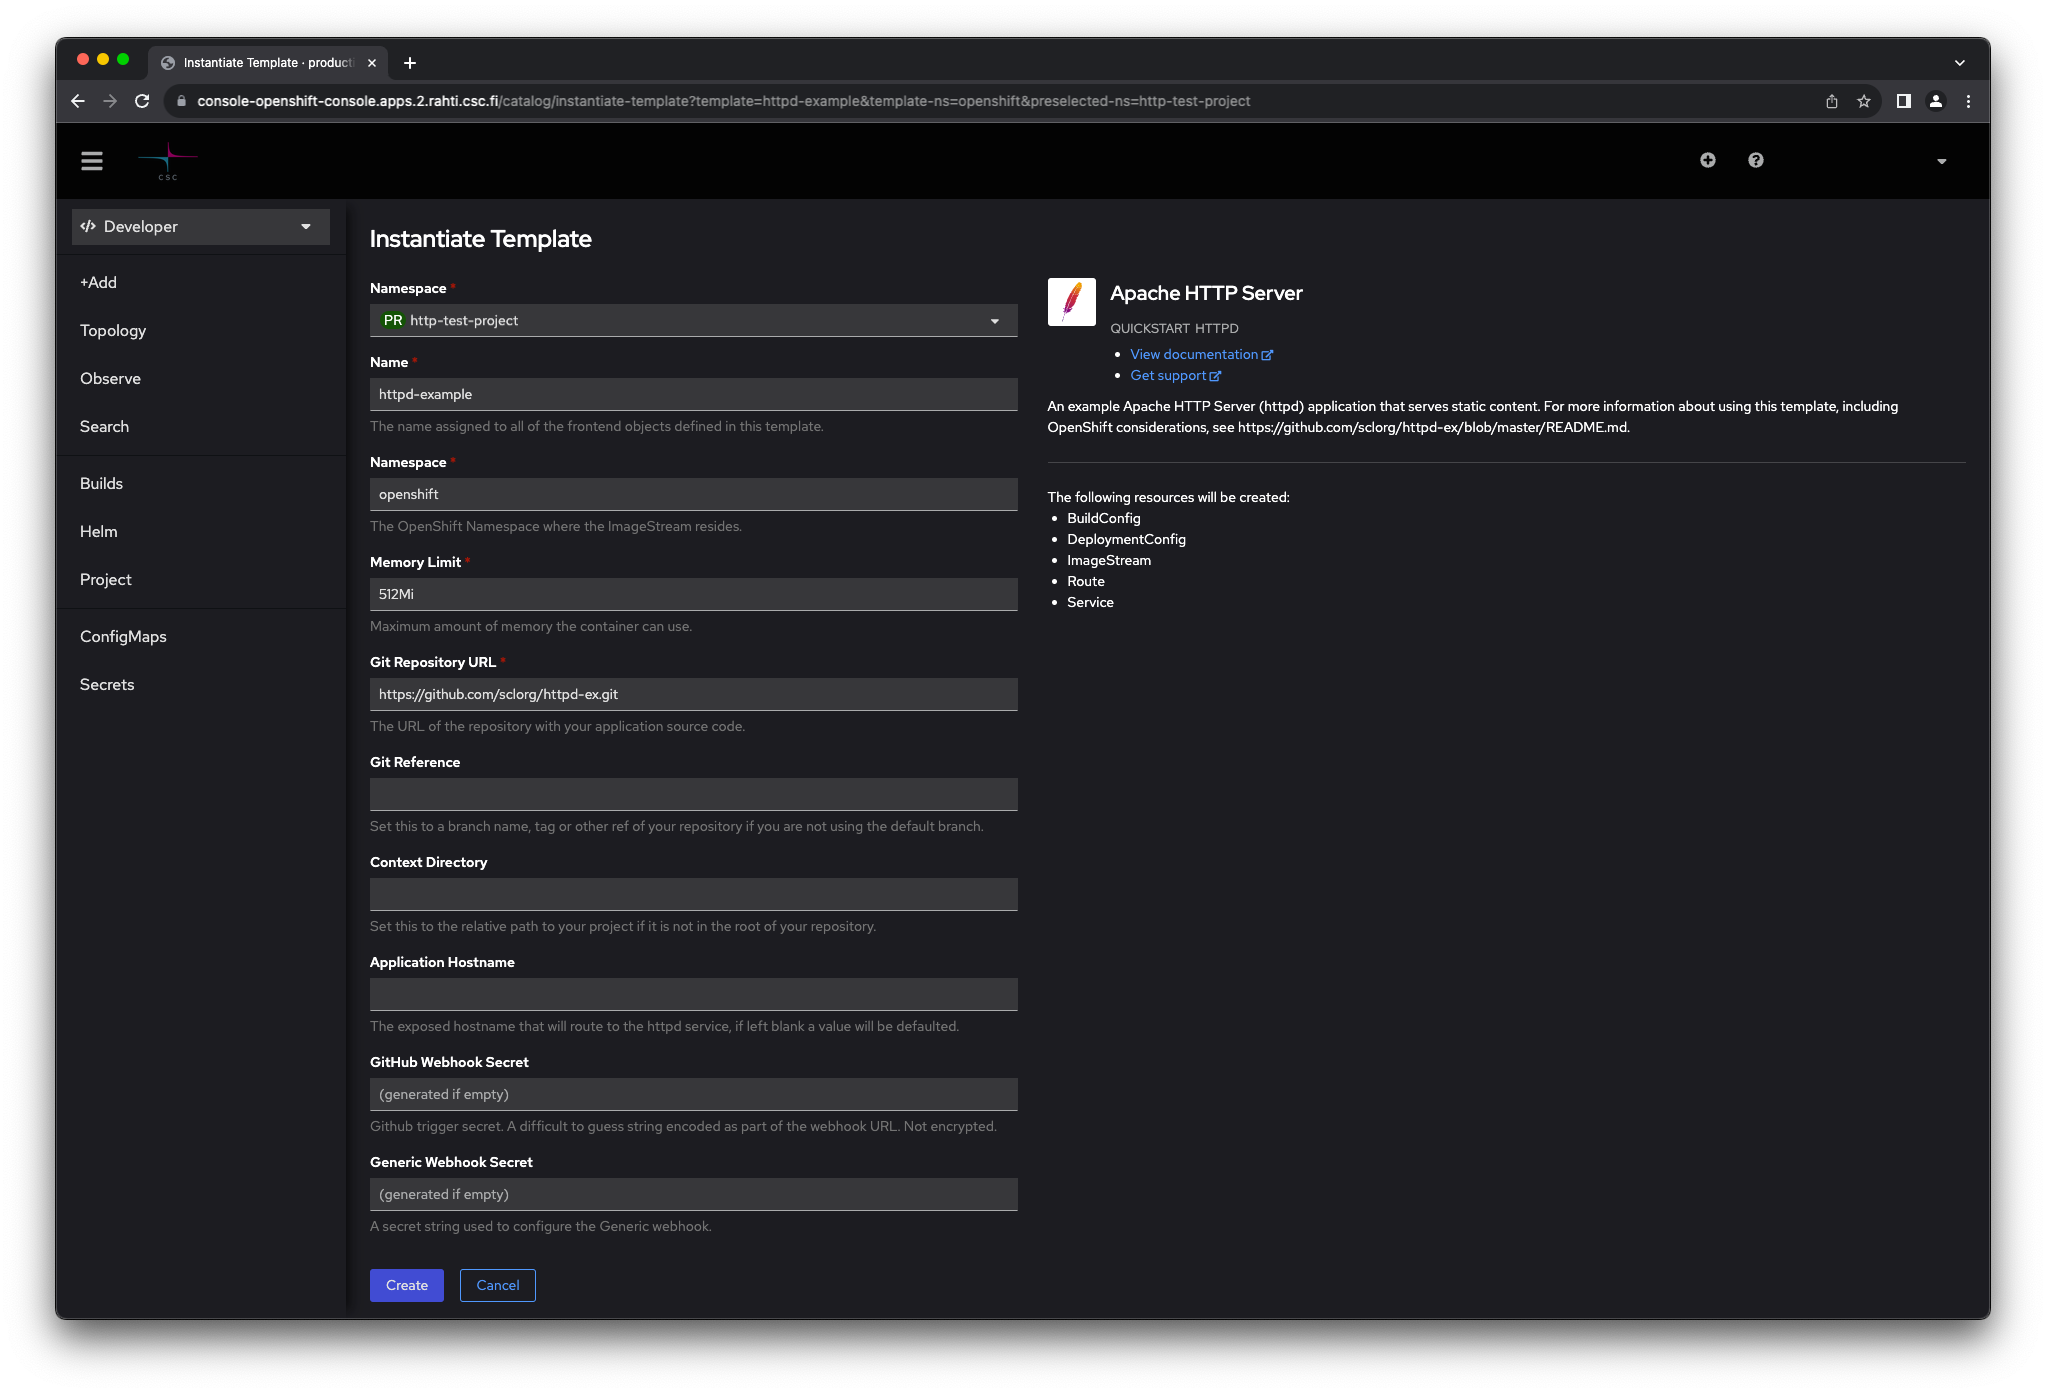Focus the Name field with httpd-example
This screenshot has height=1393, width=2046.
tap(693, 394)
